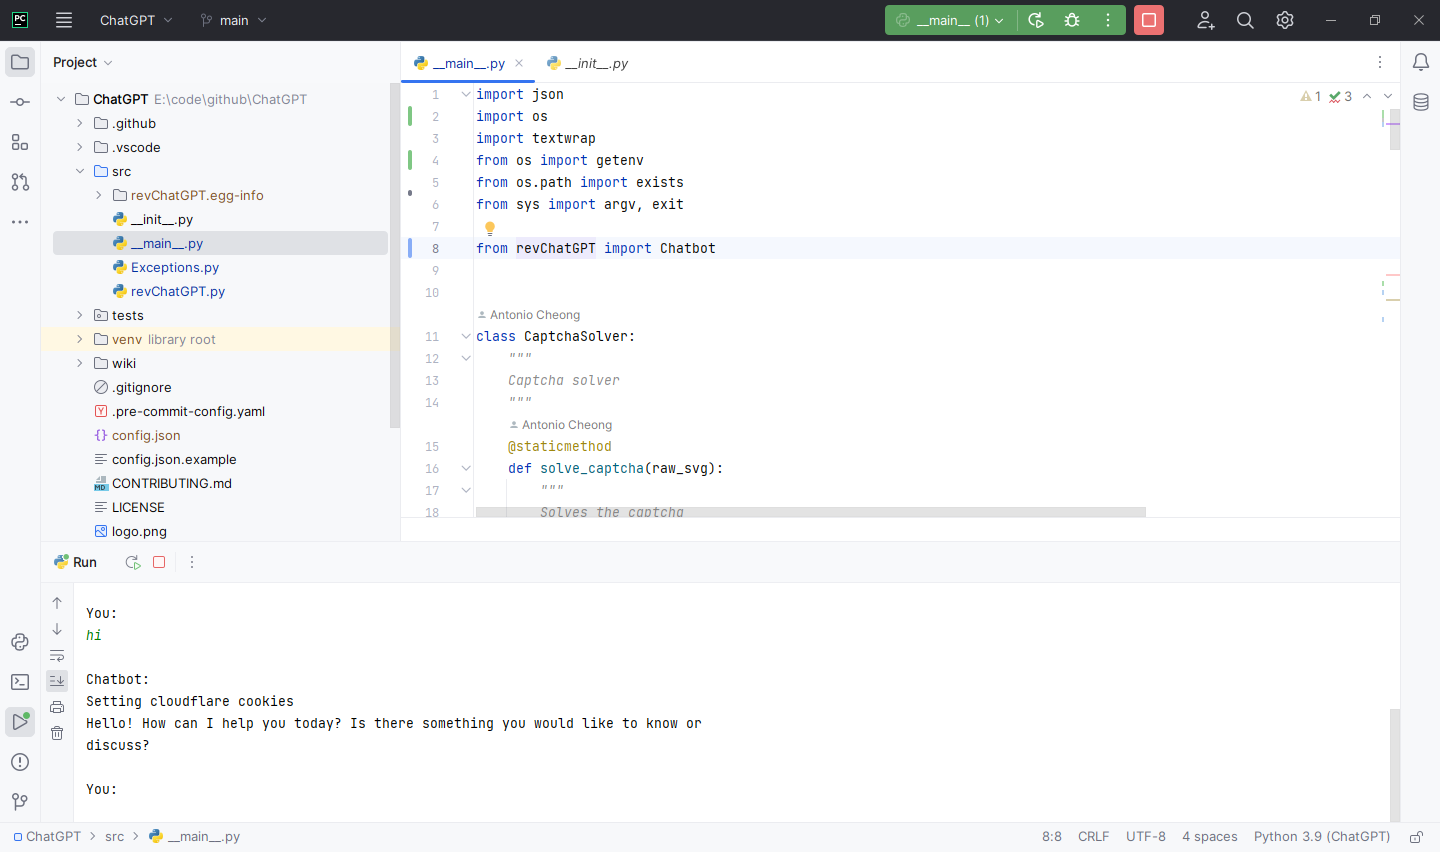Image resolution: width=1440 pixels, height=852 pixels.
Task: Click the intention lightbulb near line 8
Action: [x=489, y=227]
